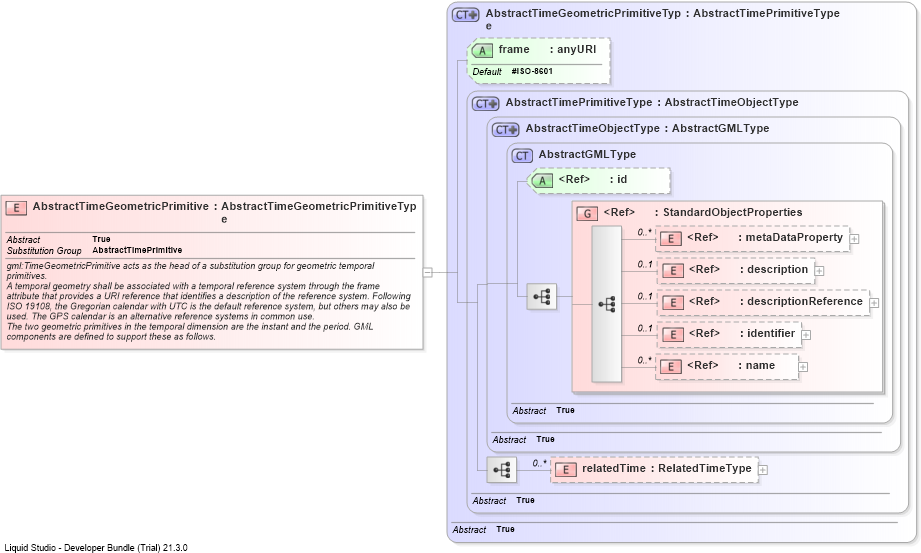Collapse the AbstractTimeGeometricPrimitive element node
The width and height of the screenshot is (921, 553).
pyautogui.click(x=428, y=272)
